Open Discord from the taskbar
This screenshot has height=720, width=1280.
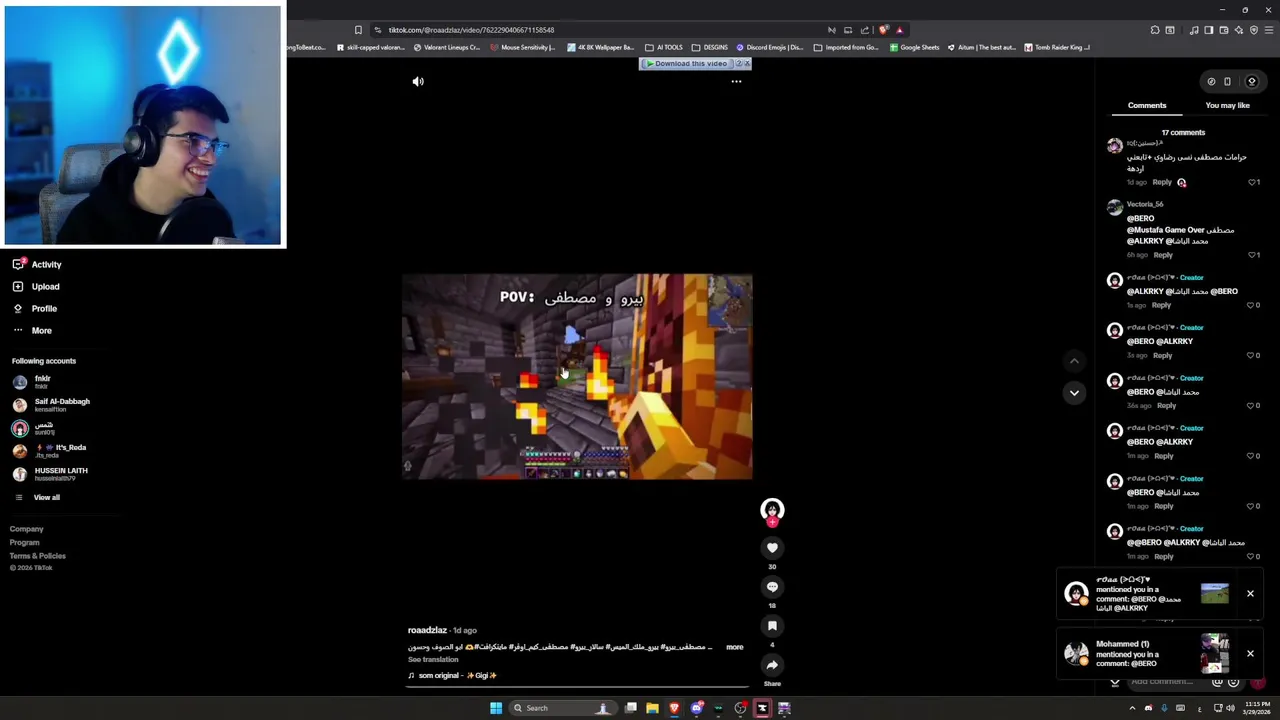tap(696, 708)
